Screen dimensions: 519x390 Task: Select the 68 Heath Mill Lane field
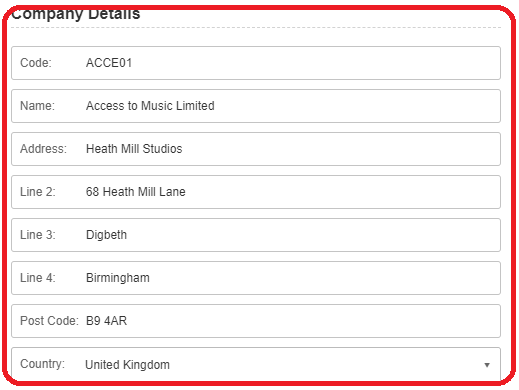coord(256,192)
